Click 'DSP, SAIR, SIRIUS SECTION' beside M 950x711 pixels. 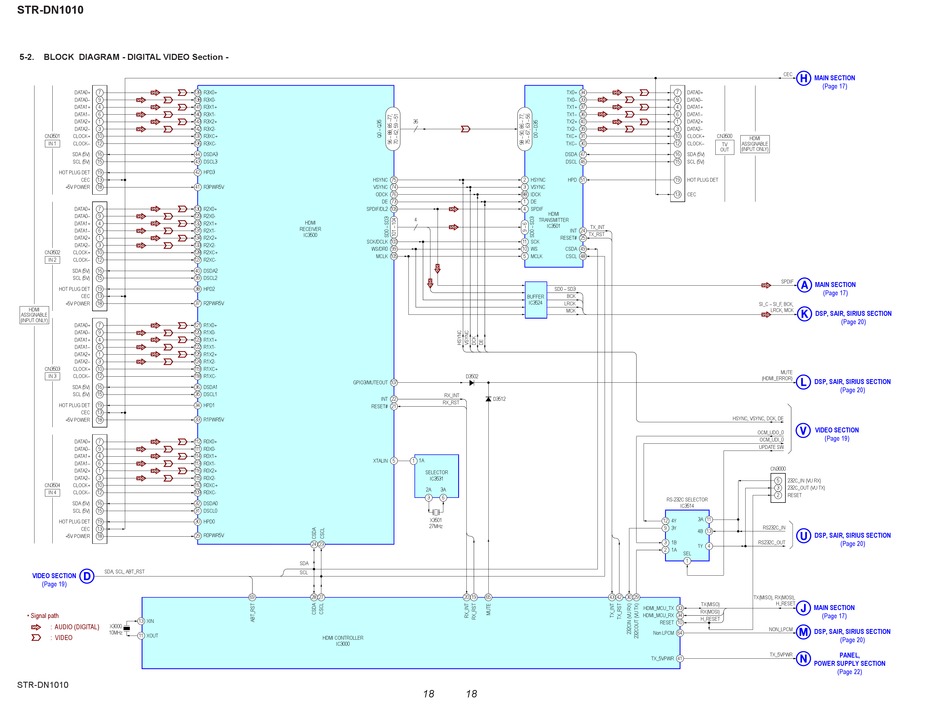(852, 632)
